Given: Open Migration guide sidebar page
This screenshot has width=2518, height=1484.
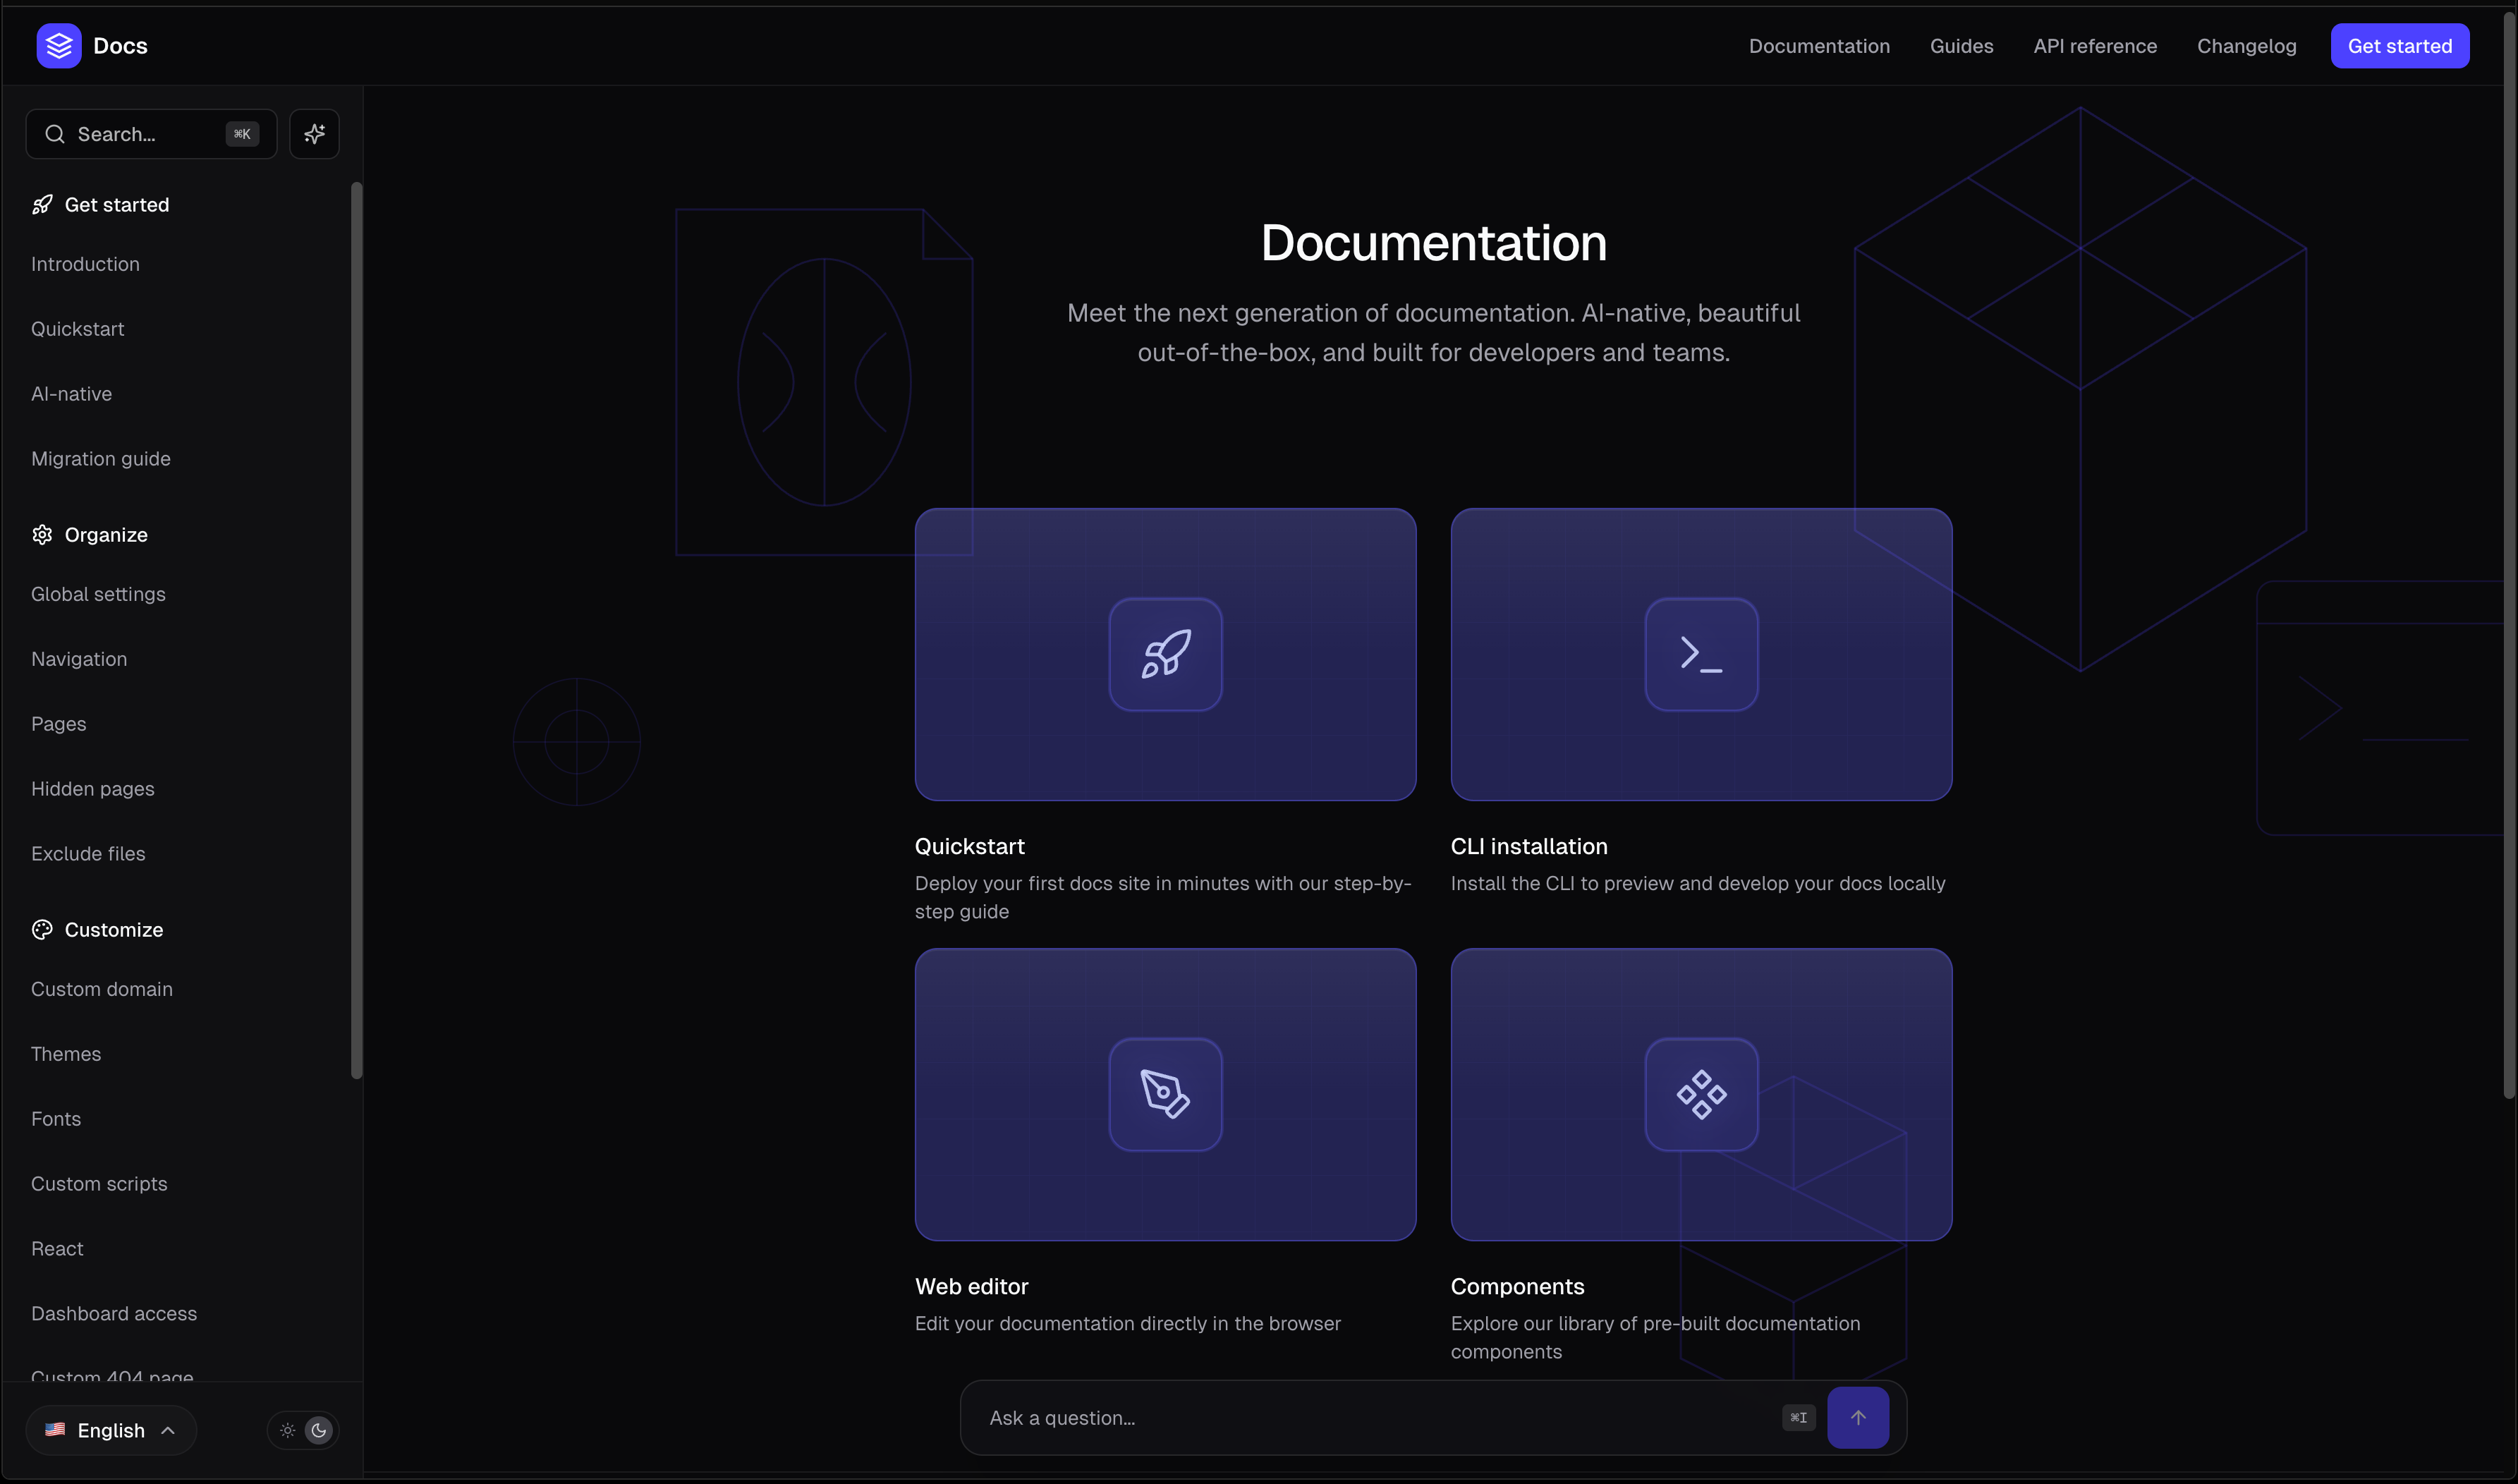Looking at the screenshot, I should pos(101,459).
